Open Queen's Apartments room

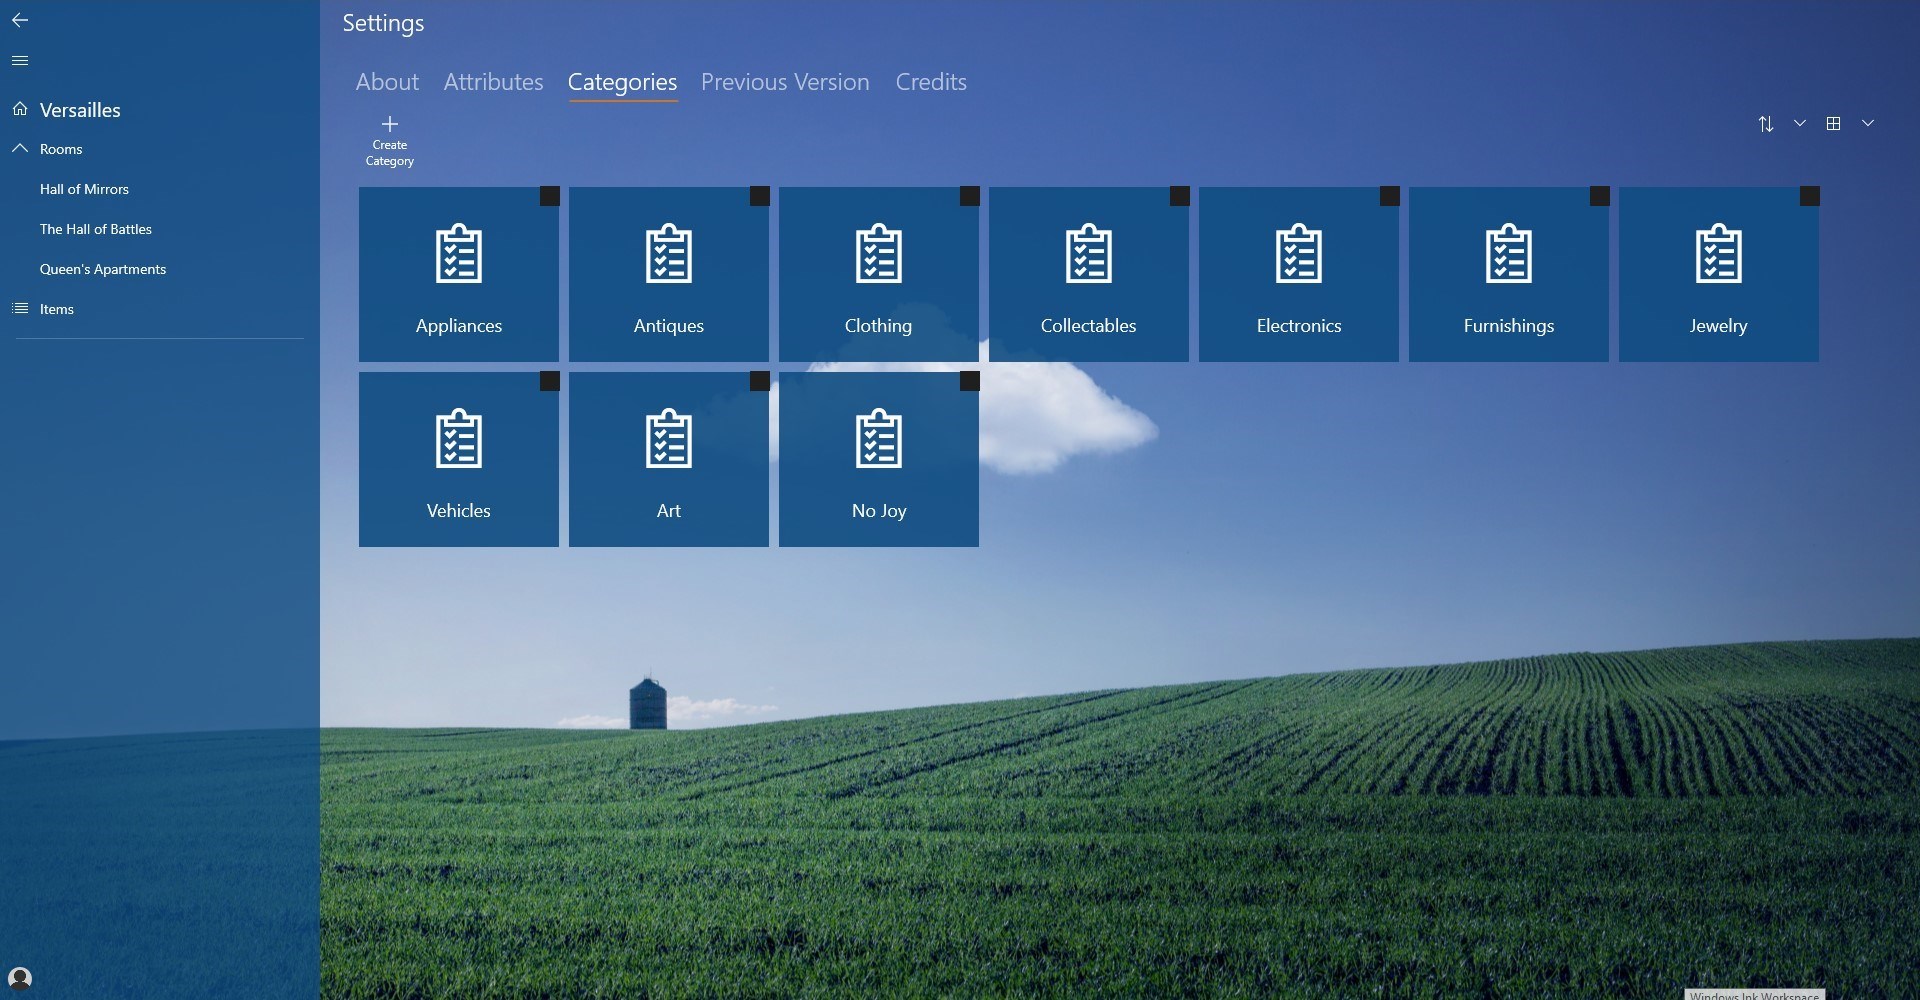(x=103, y=269)
